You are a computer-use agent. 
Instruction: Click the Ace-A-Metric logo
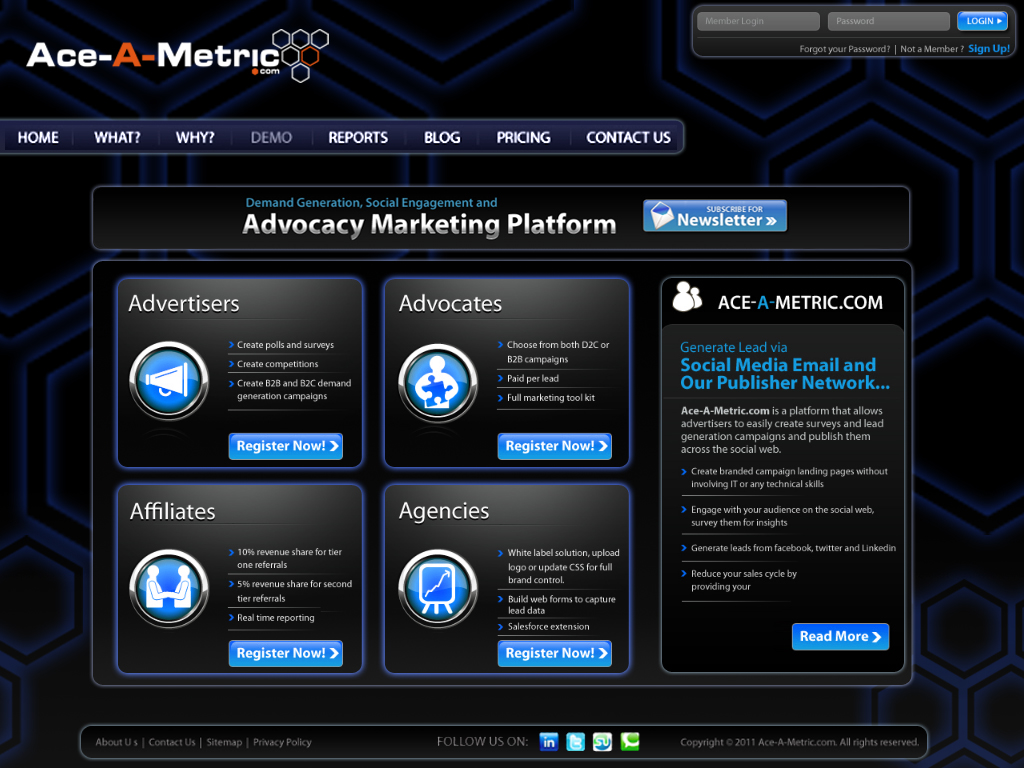click(178, 56)
